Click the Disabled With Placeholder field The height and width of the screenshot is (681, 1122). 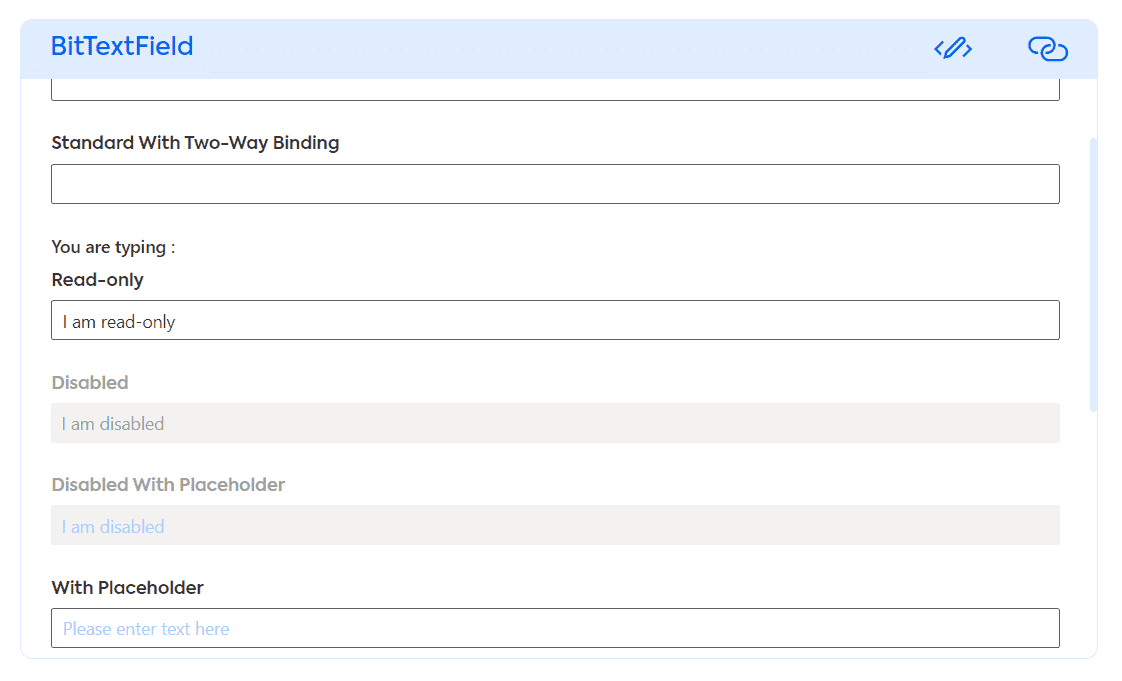(555, 525)
